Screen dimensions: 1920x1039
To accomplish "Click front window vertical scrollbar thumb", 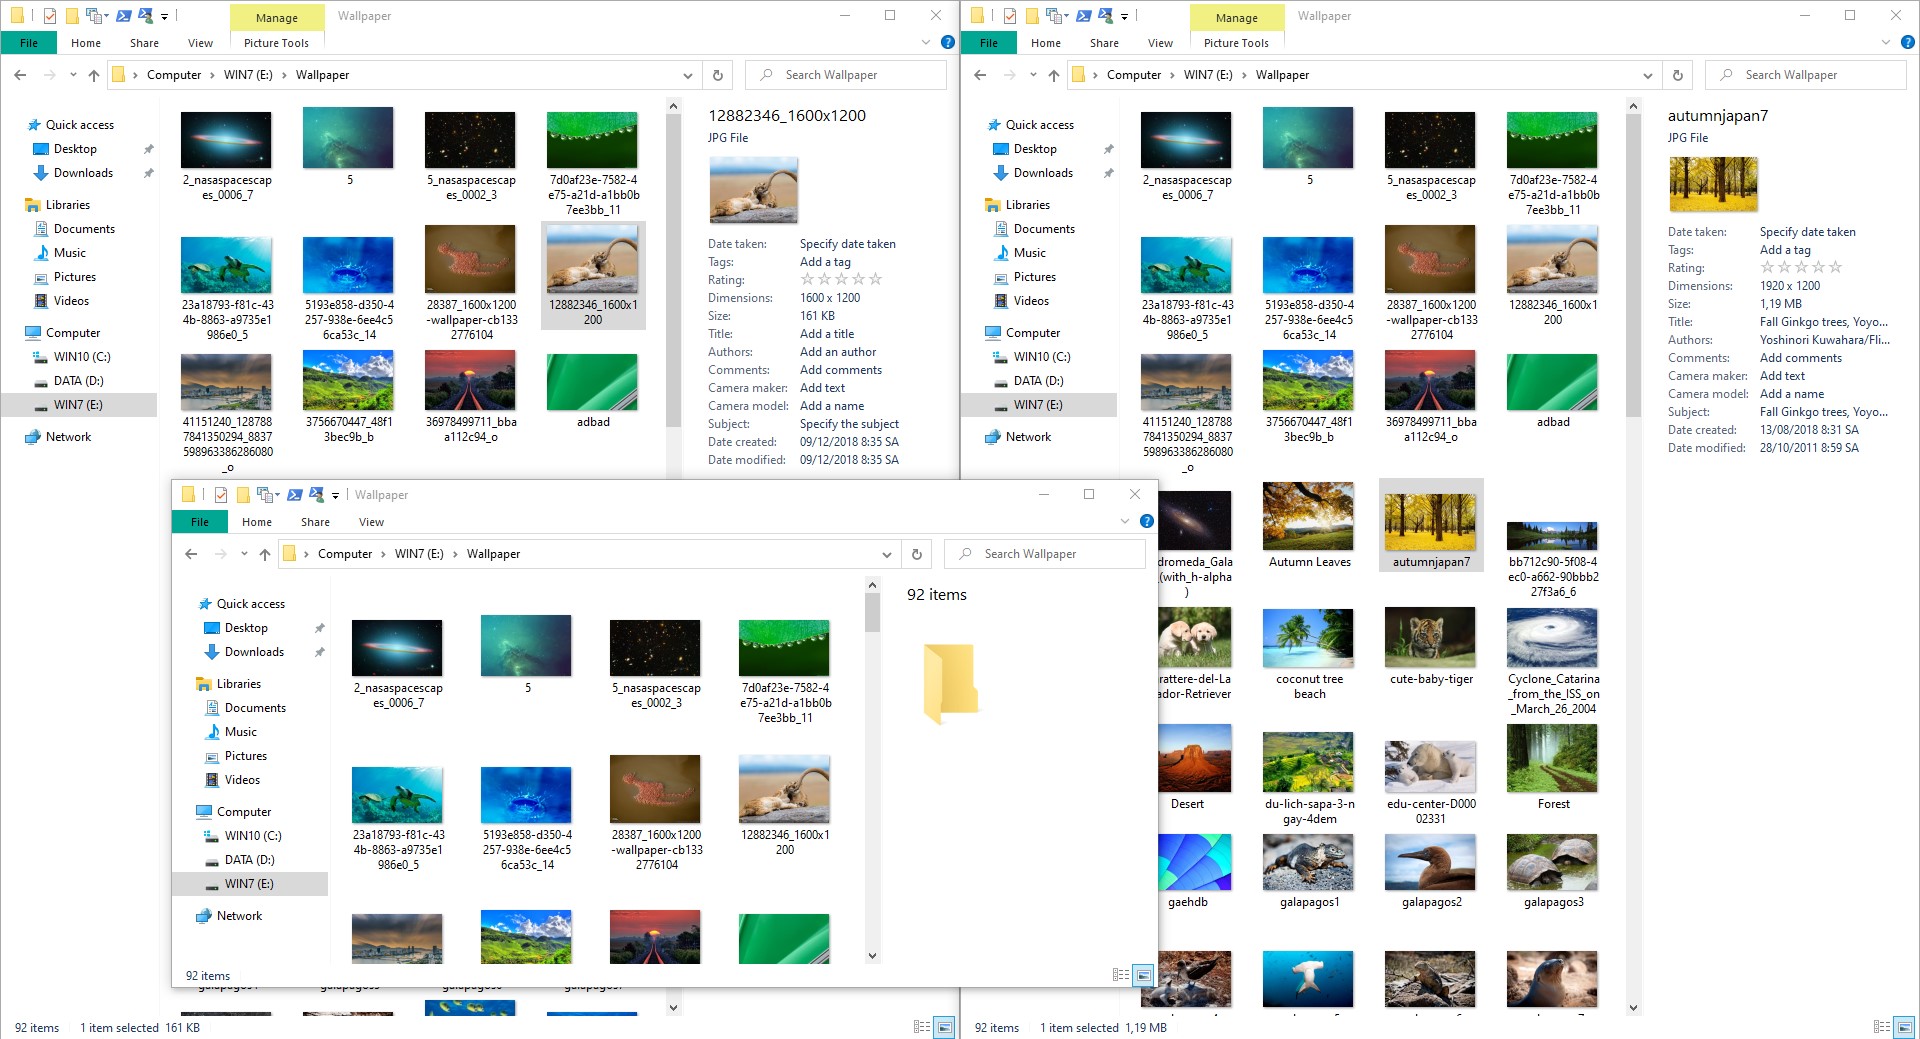I will (872, 613).
